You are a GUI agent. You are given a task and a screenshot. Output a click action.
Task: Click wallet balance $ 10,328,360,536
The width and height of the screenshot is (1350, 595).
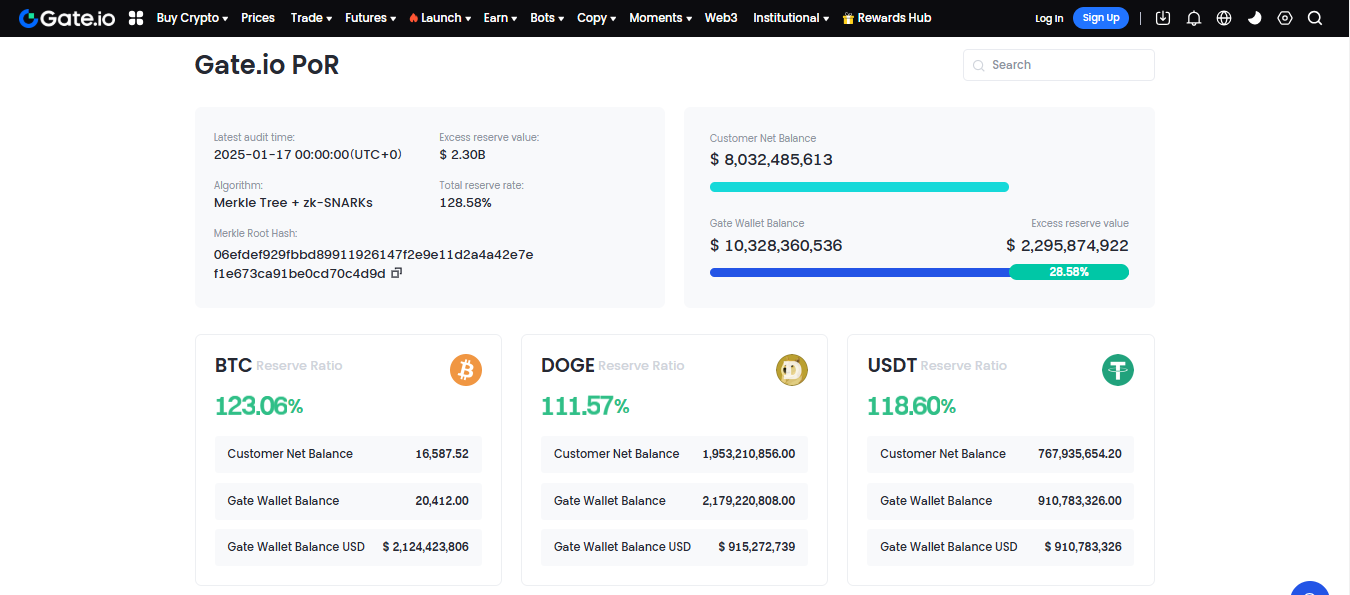coord(776,245)
